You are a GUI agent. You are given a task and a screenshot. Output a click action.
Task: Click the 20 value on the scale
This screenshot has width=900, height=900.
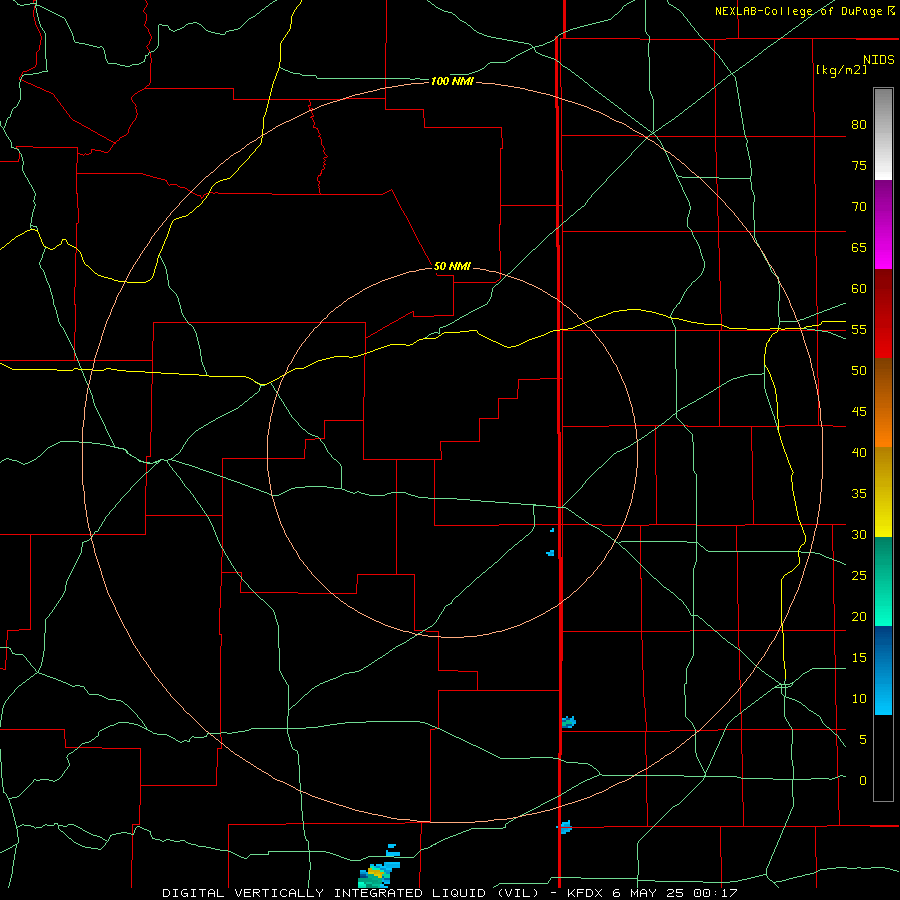click(x=859, y=616)
